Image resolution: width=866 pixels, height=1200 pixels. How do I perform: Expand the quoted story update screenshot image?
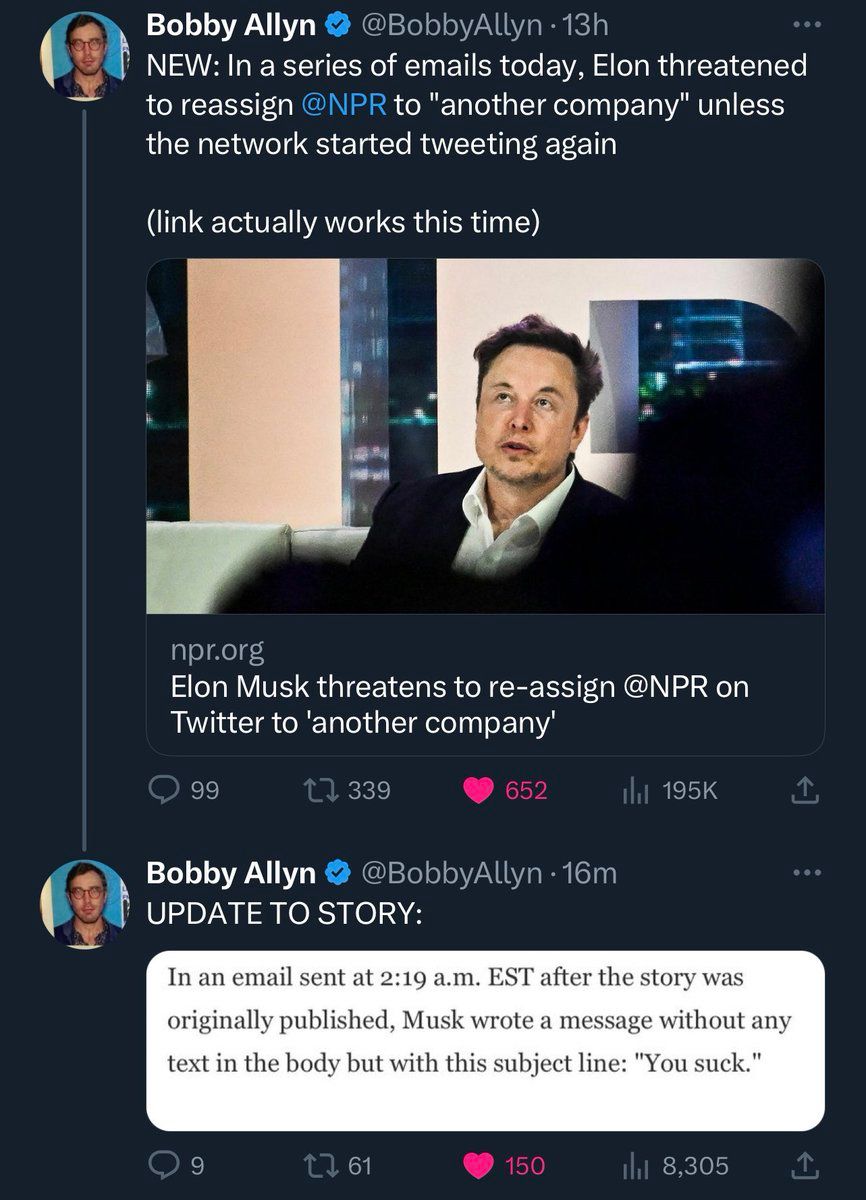(x=485, y=1040)
